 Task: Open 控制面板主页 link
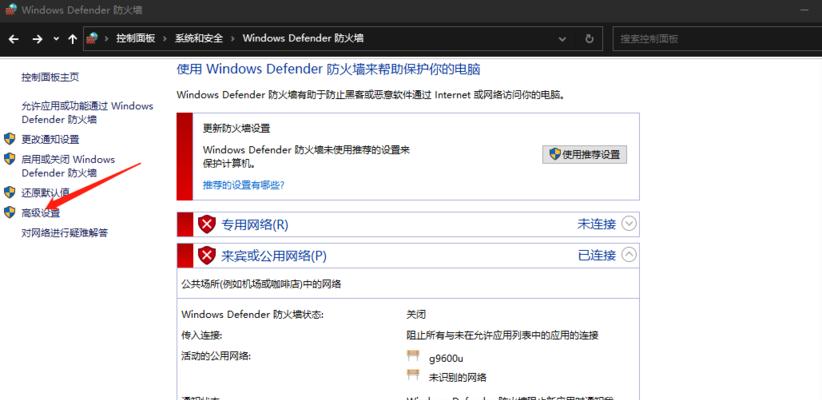tap(50, 77)
